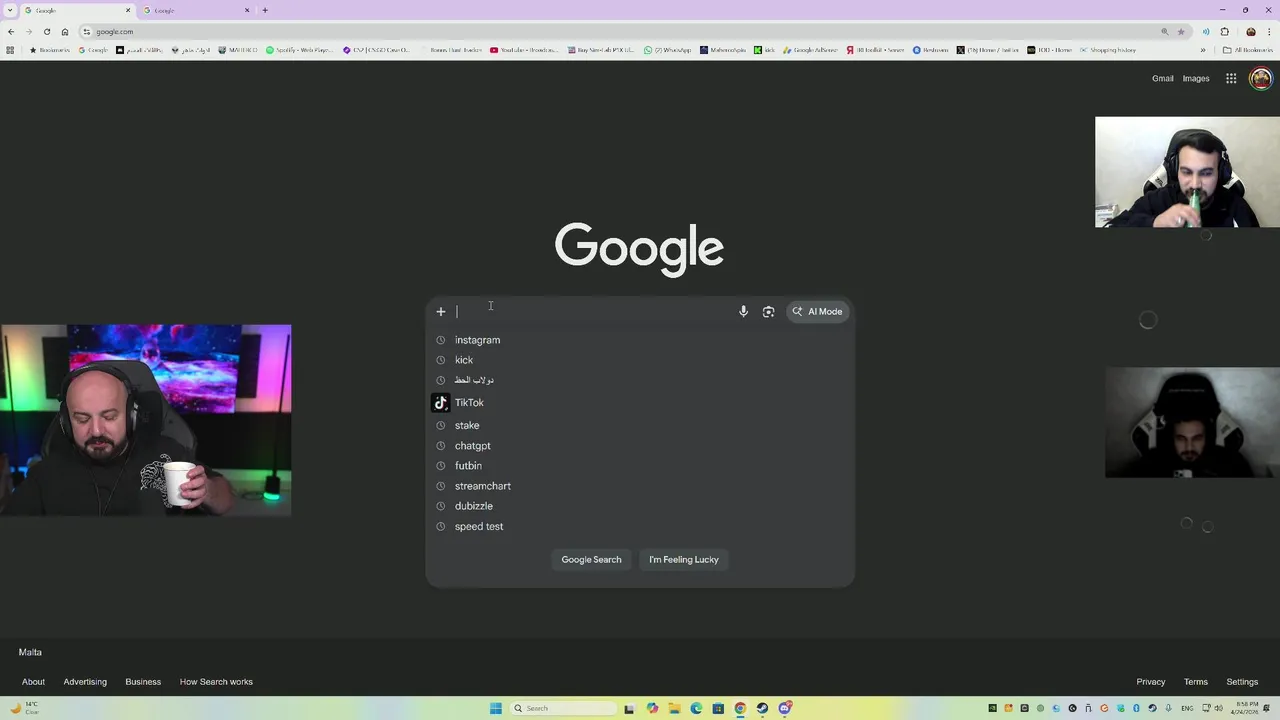Reload the page with refresh icon
The image size is (1280, 720).
point(46,31)
